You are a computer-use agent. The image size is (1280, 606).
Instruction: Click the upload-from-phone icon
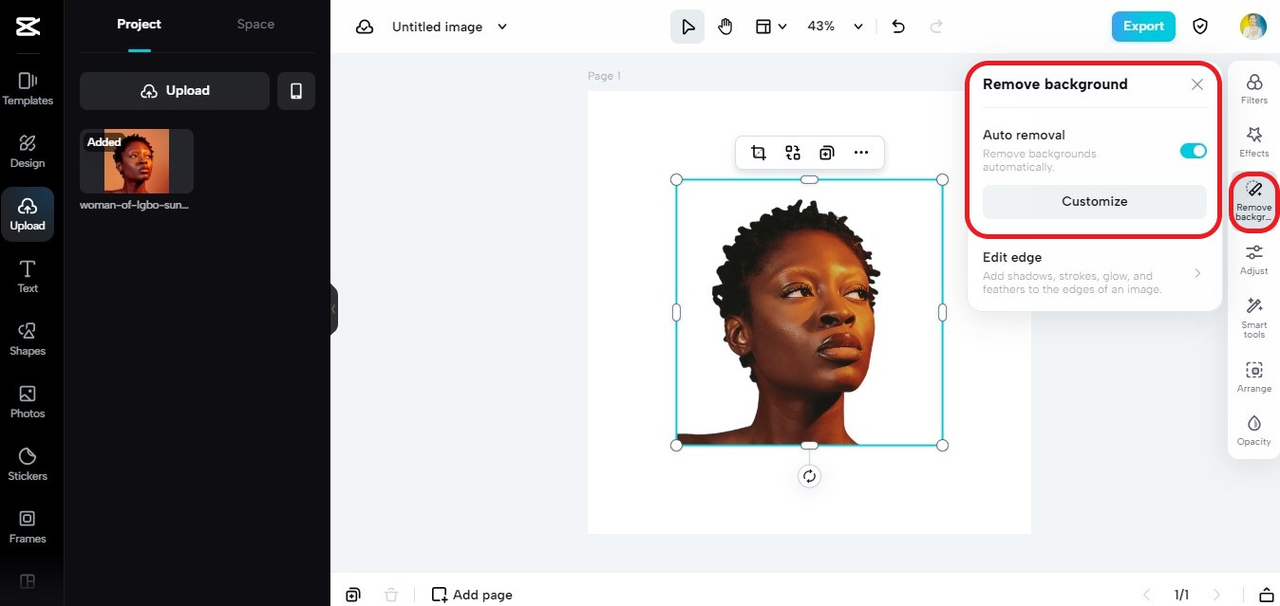(296, 91)
